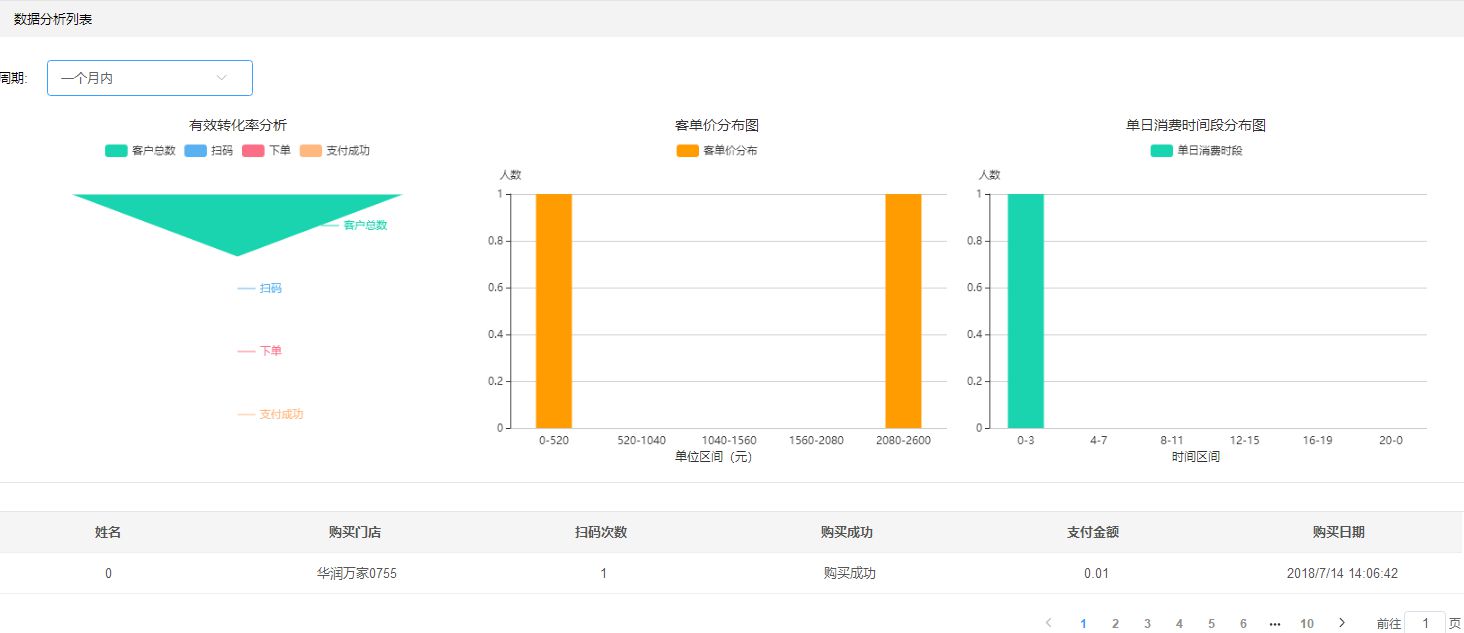
Task: Click the 购买日期 column header
Action: (x=1338, y=532)
